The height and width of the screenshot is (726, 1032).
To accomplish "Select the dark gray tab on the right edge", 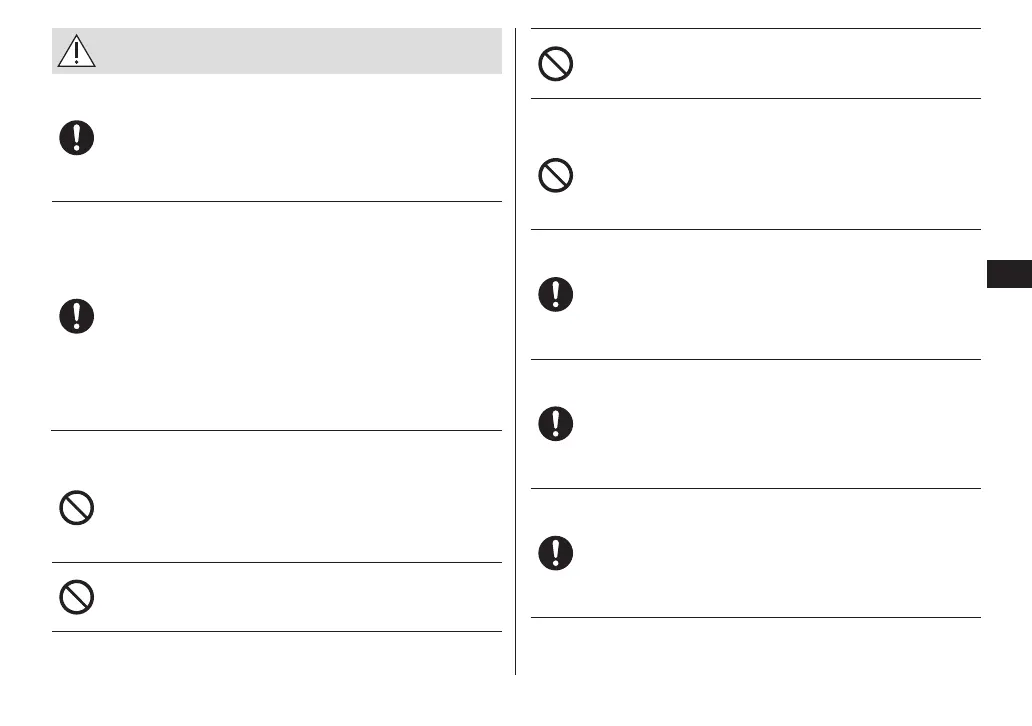I will (x=1008, y=274).
